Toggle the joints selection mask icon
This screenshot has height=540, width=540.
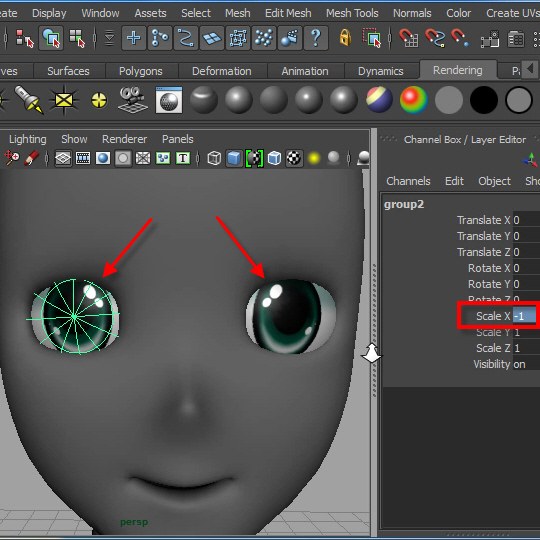160,38
